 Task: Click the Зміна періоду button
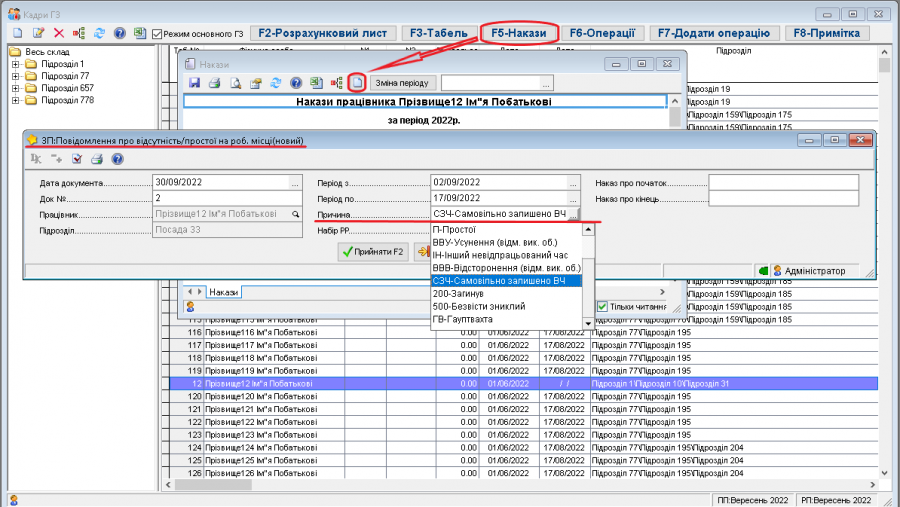pyautogui.click(x=402, y=83)
